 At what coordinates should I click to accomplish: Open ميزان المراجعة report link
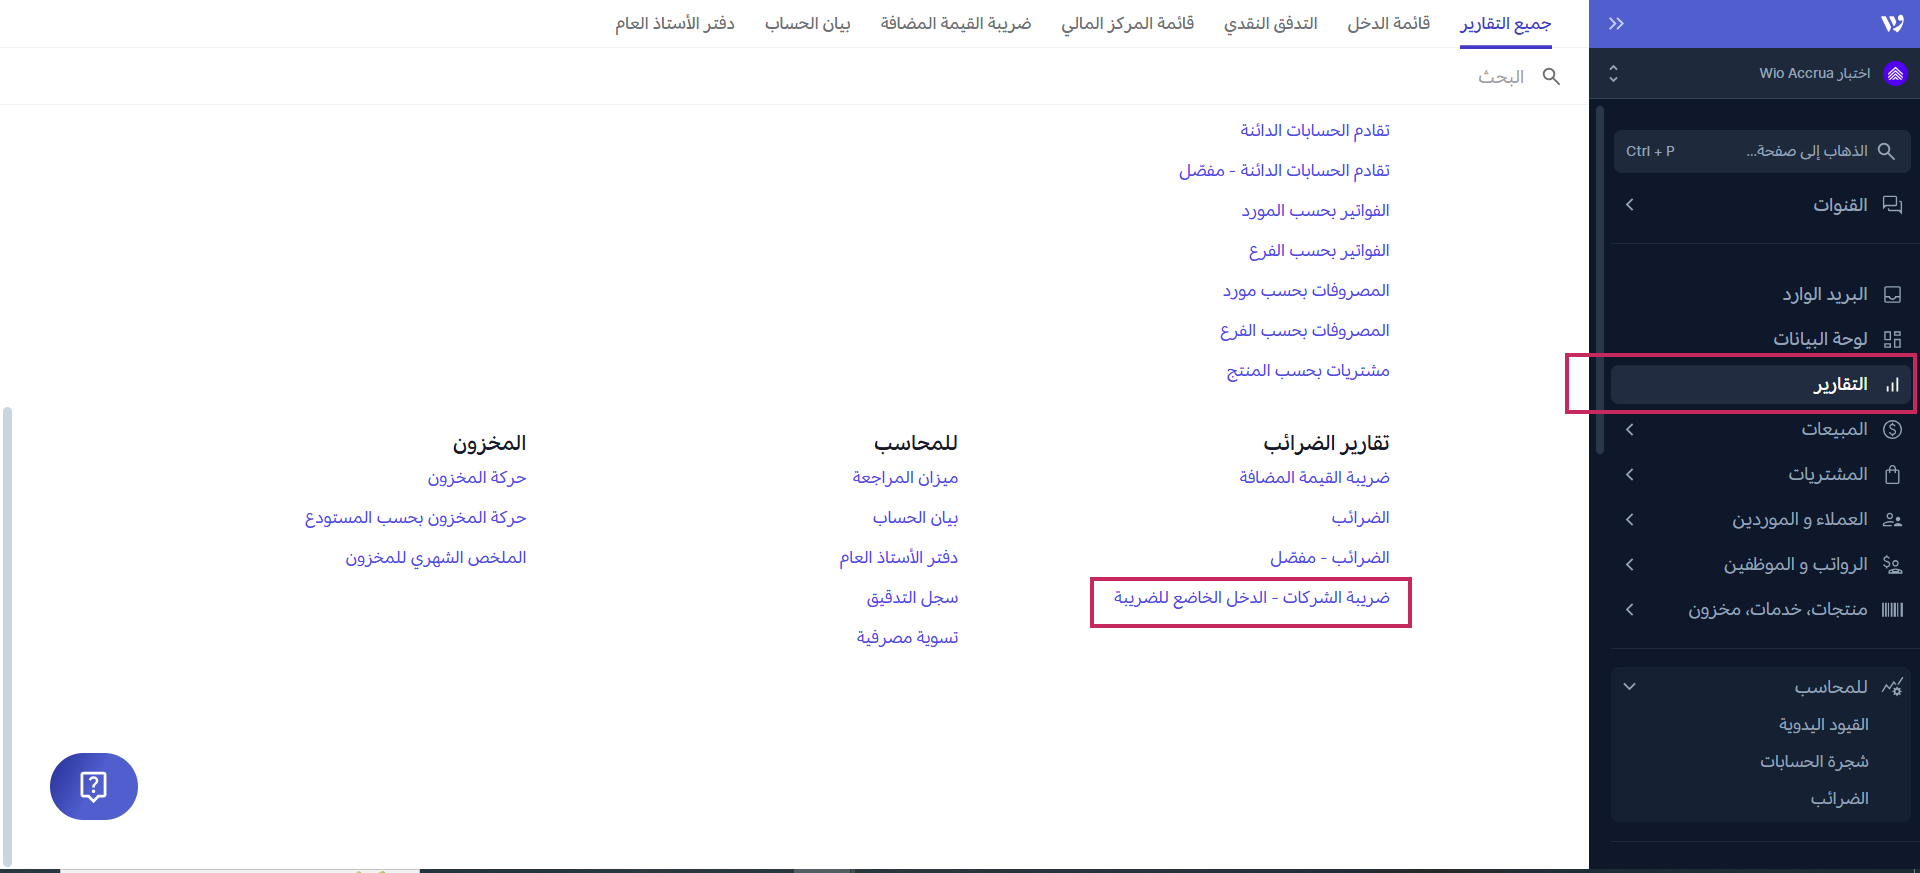click(905, 478)
